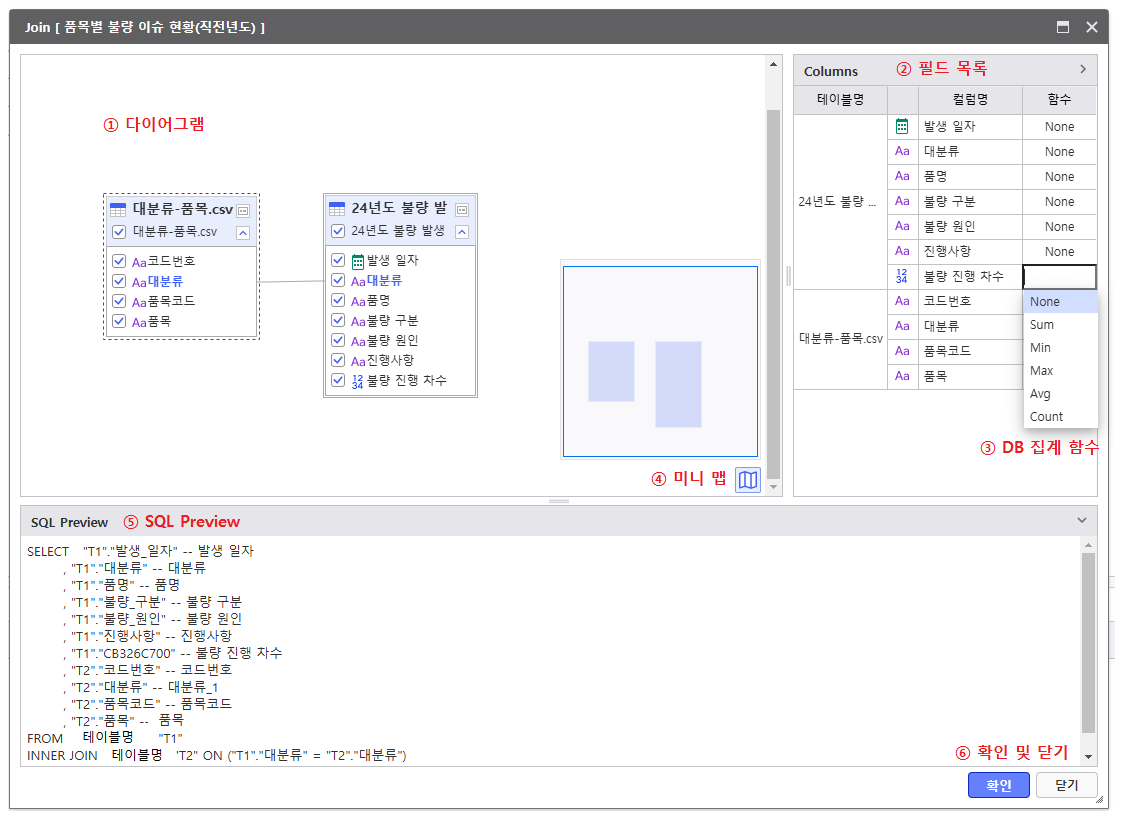Click the 닫기 button
The width and height of the screenshot is (1122, 819).
point(1066,785)
